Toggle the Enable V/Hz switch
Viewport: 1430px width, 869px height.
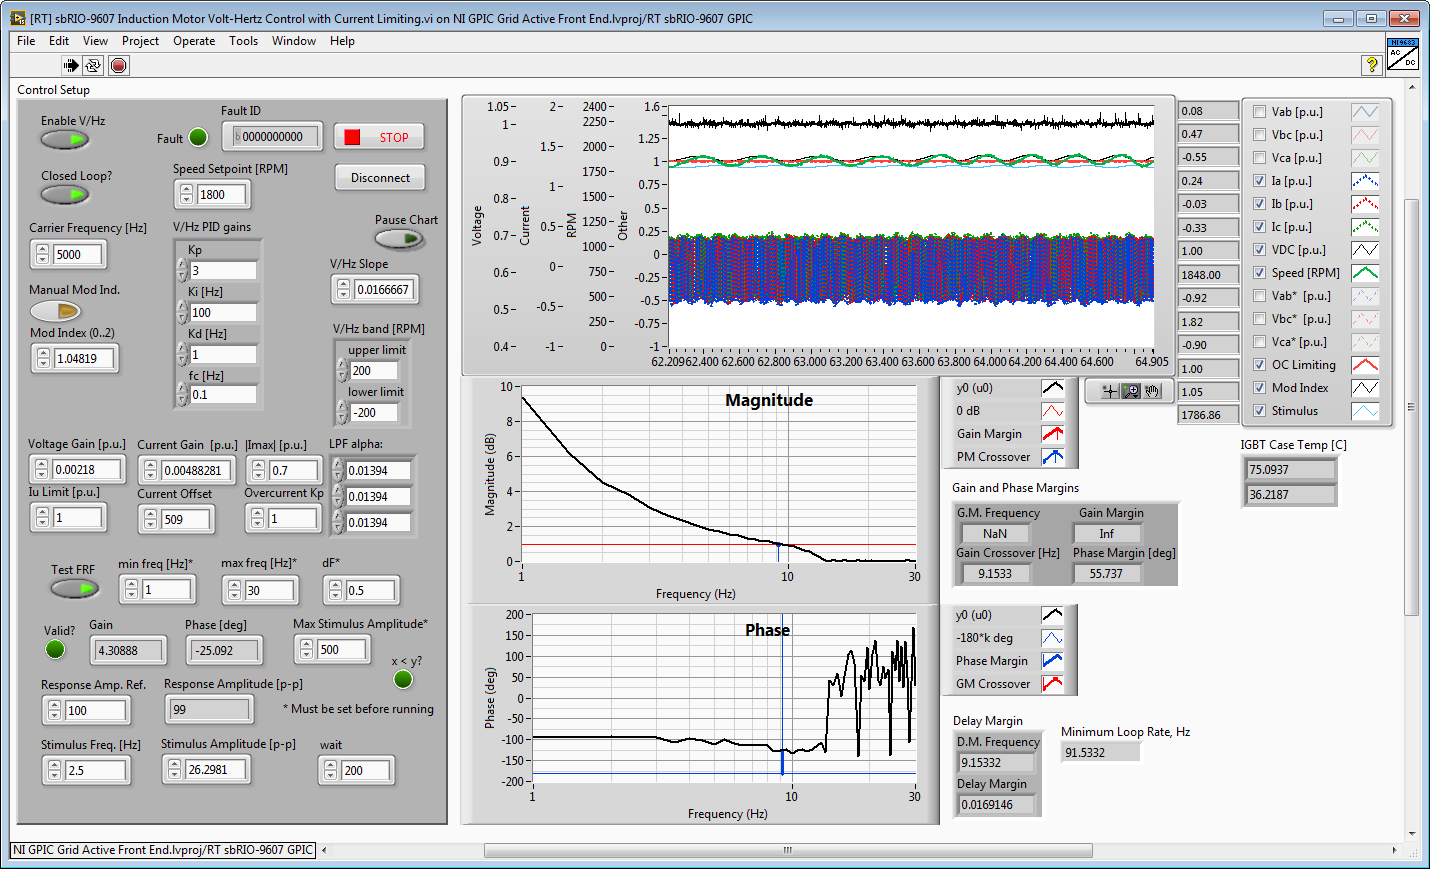(65, 139)
